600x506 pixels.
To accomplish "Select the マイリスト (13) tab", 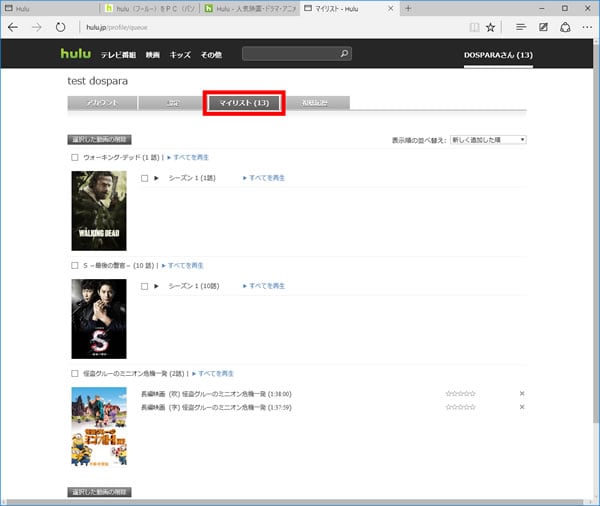I will pyautogui.click(x=244, y=103).
